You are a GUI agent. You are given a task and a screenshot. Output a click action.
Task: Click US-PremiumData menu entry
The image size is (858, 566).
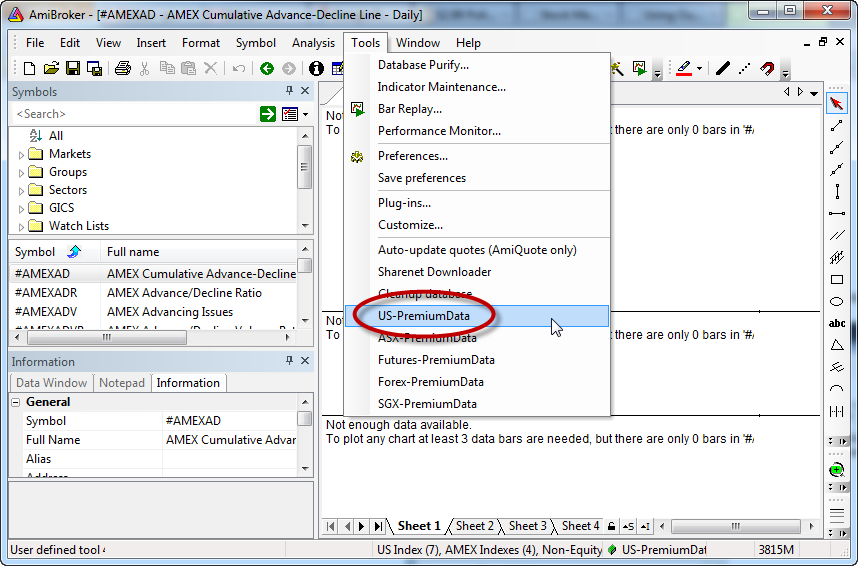pyautogui.click(x=477, y=316)
